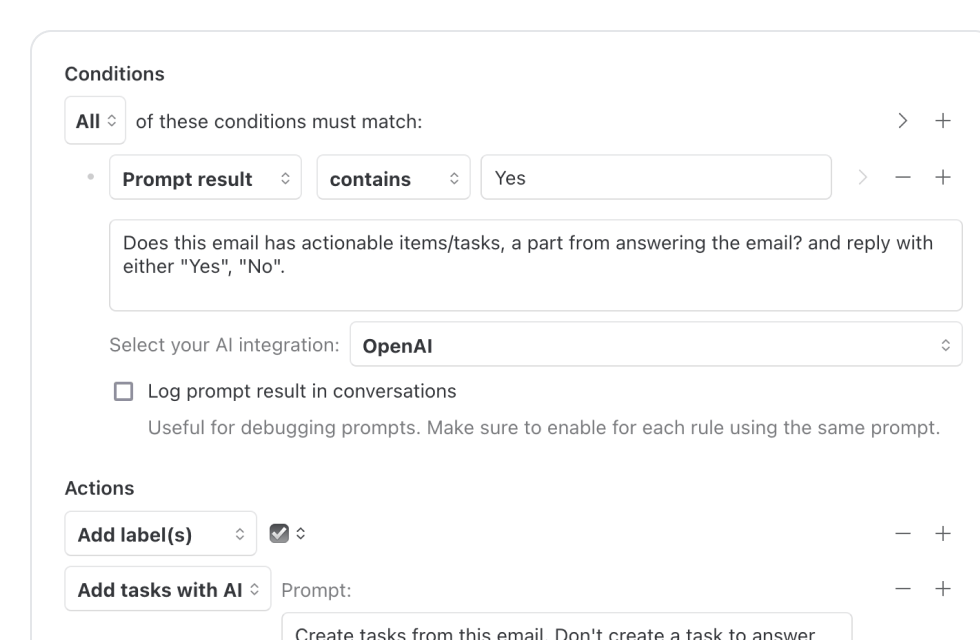
Task: Click grayed chevron on Prompt result row
Action: click(862, 178)
